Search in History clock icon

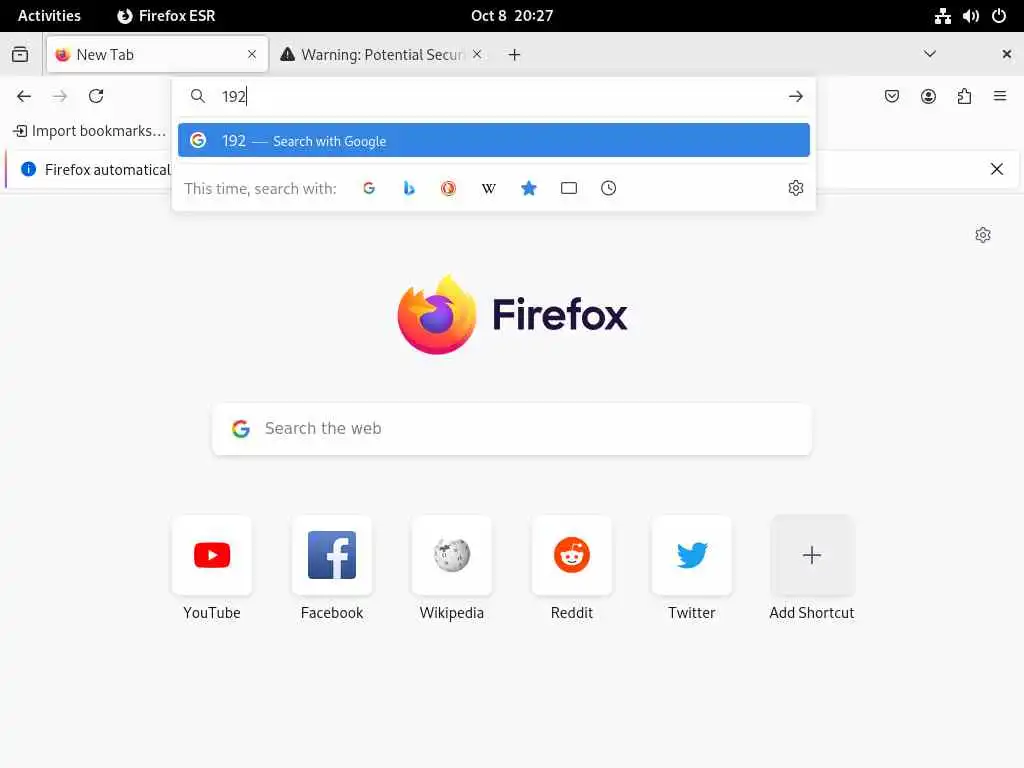609,188
